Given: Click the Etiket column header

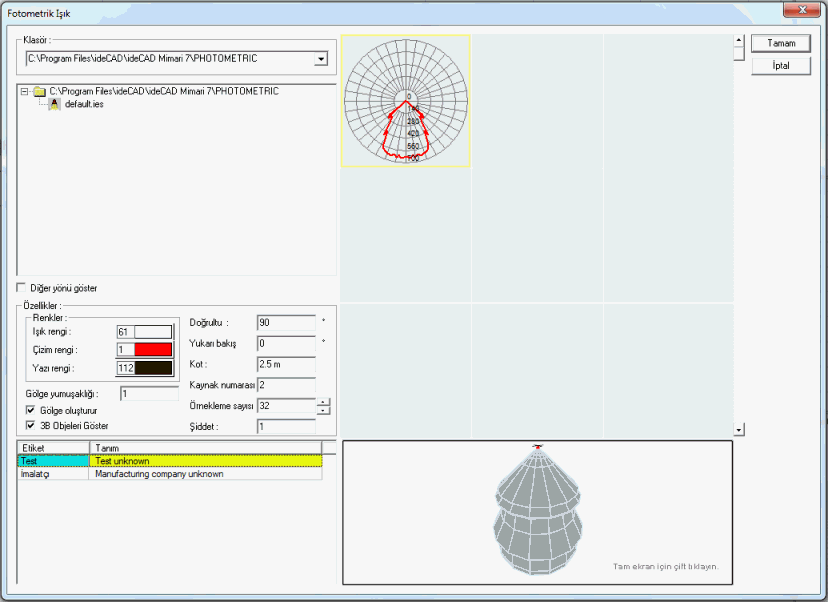Looking at the screenshot, I should [x=53, y=448].
